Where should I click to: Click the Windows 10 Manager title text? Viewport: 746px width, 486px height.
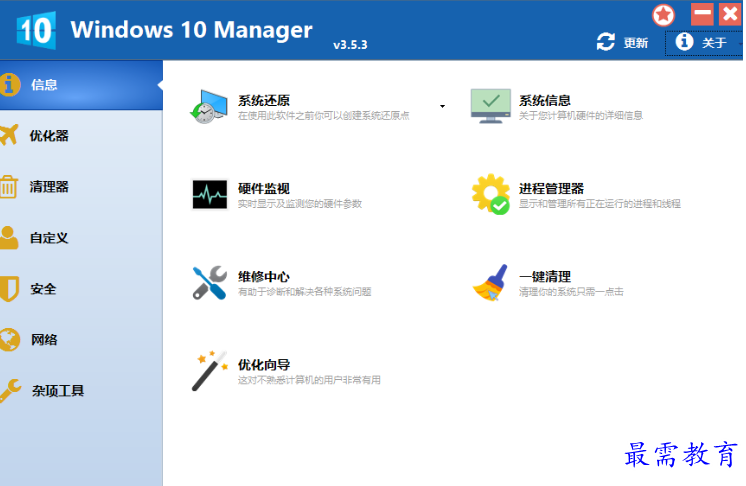click(191, 29)
